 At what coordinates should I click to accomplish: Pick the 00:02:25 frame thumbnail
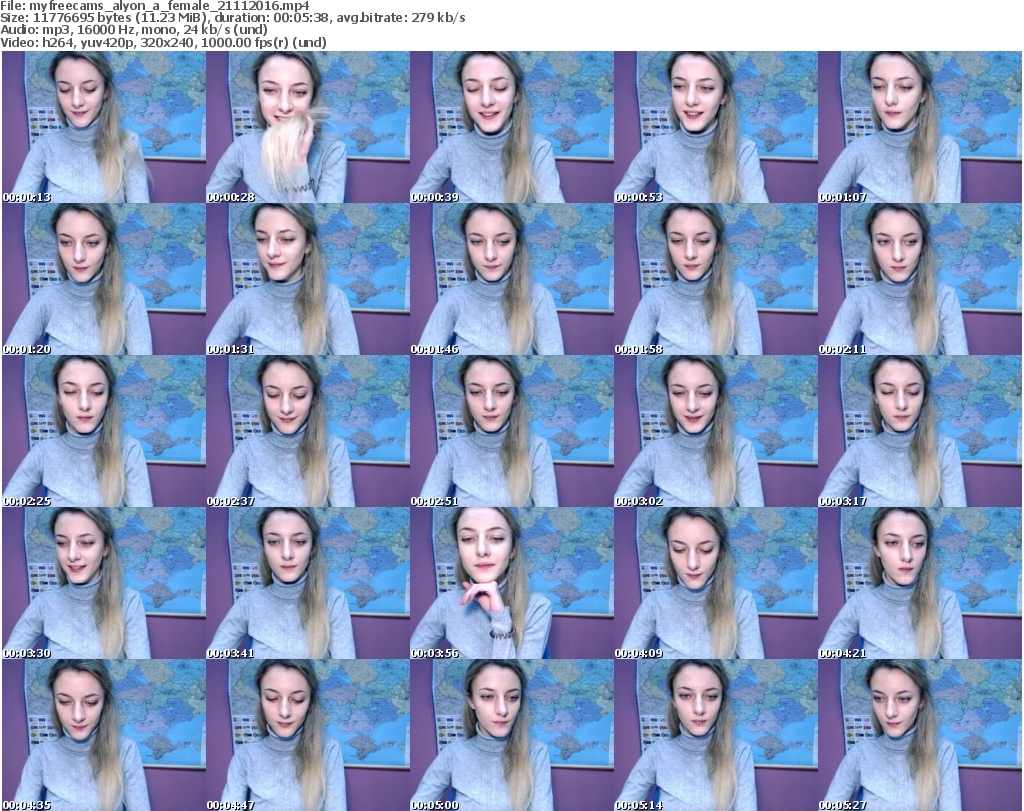(104, 431)
